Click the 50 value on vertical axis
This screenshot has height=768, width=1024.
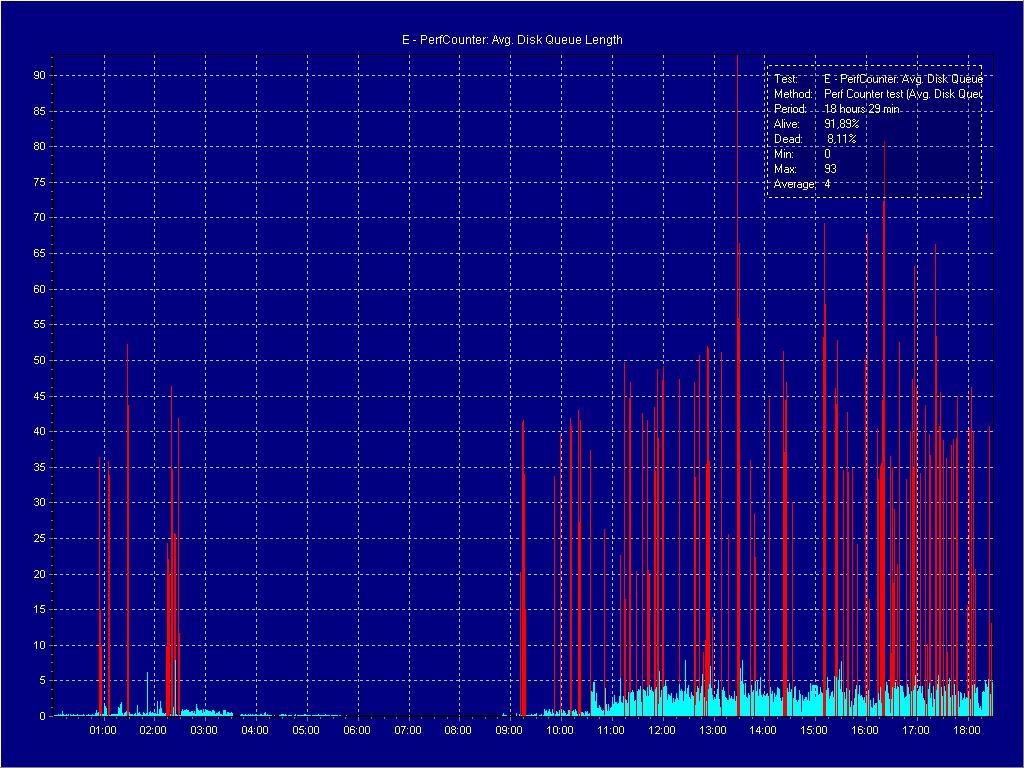(x=39, y=360)
